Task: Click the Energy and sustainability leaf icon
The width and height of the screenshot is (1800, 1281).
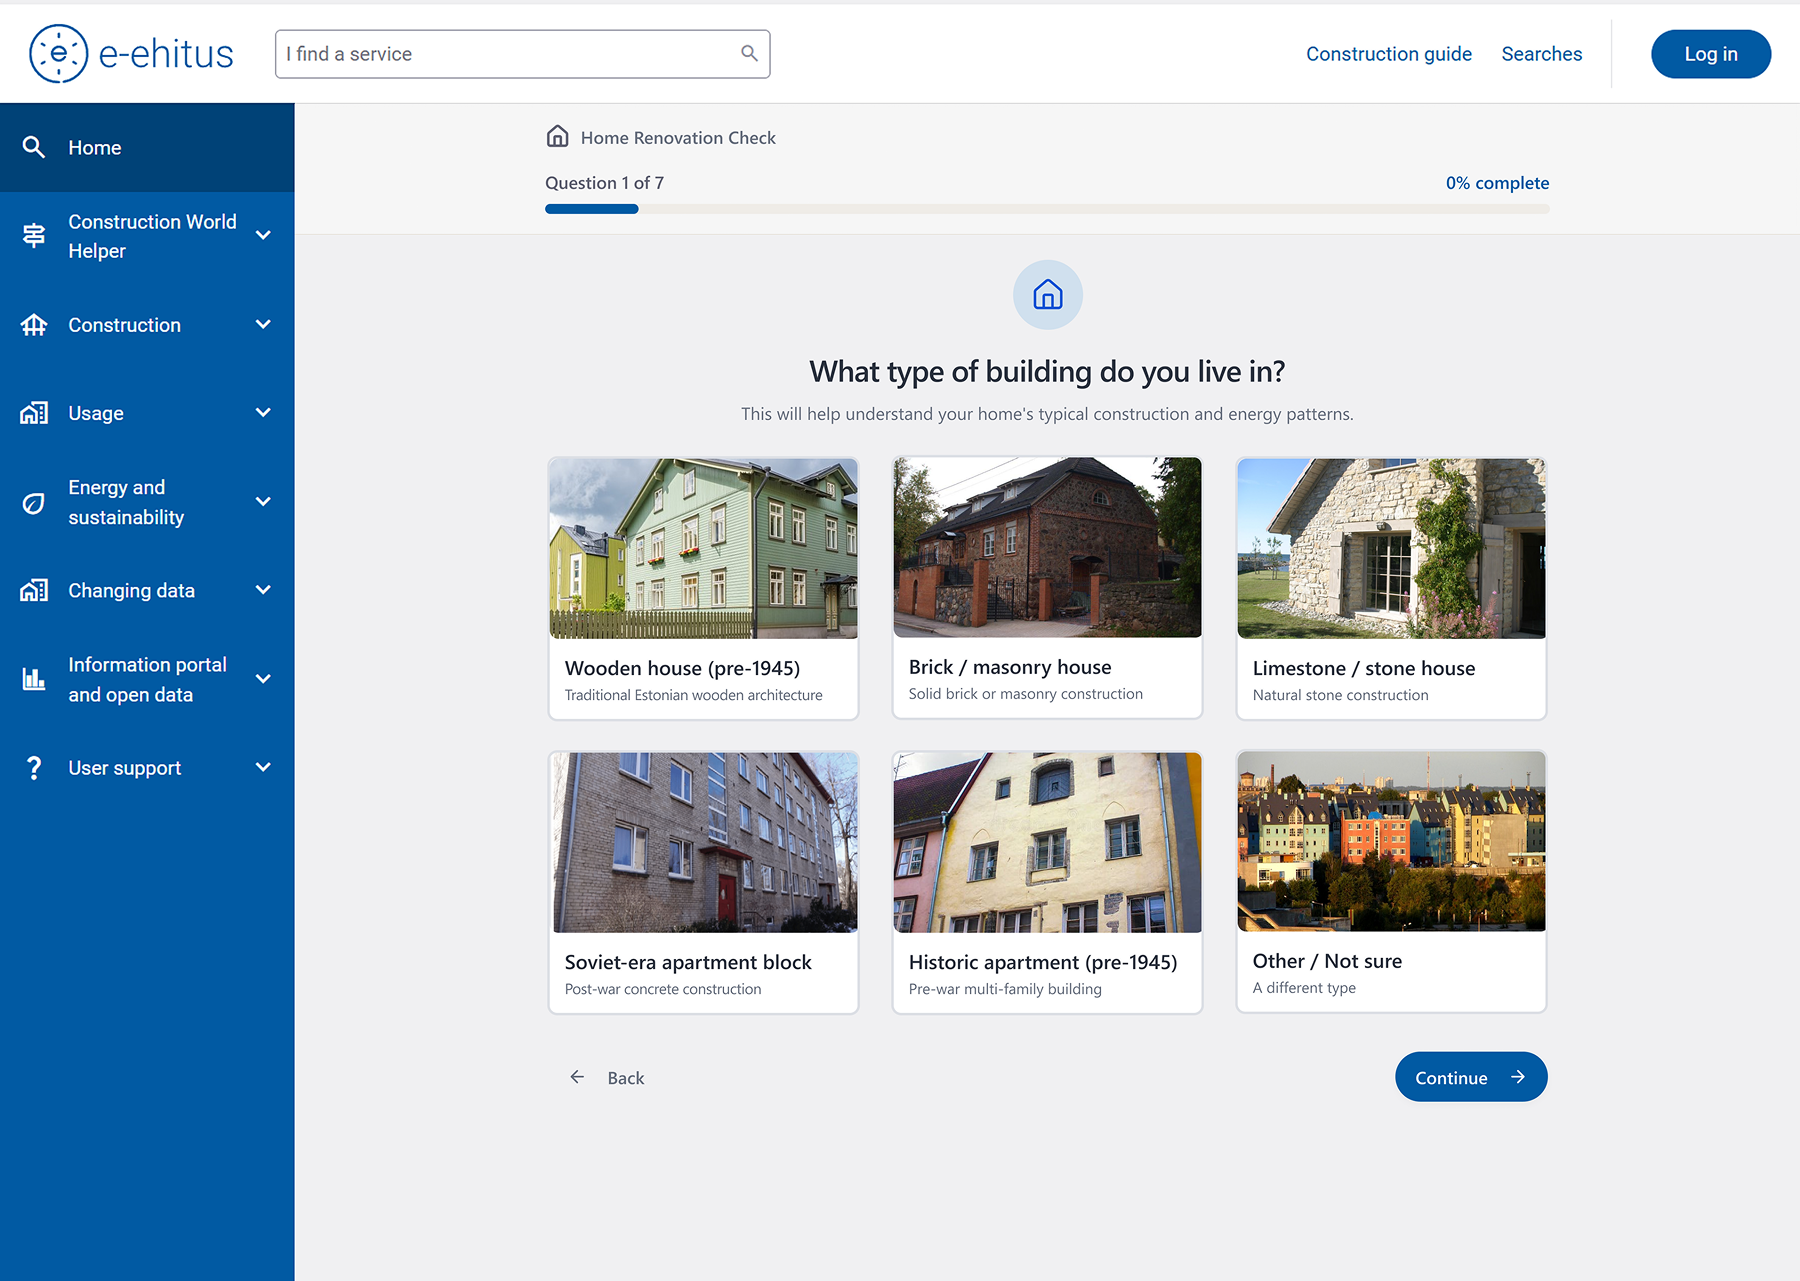Action: [x=34, y=503]
